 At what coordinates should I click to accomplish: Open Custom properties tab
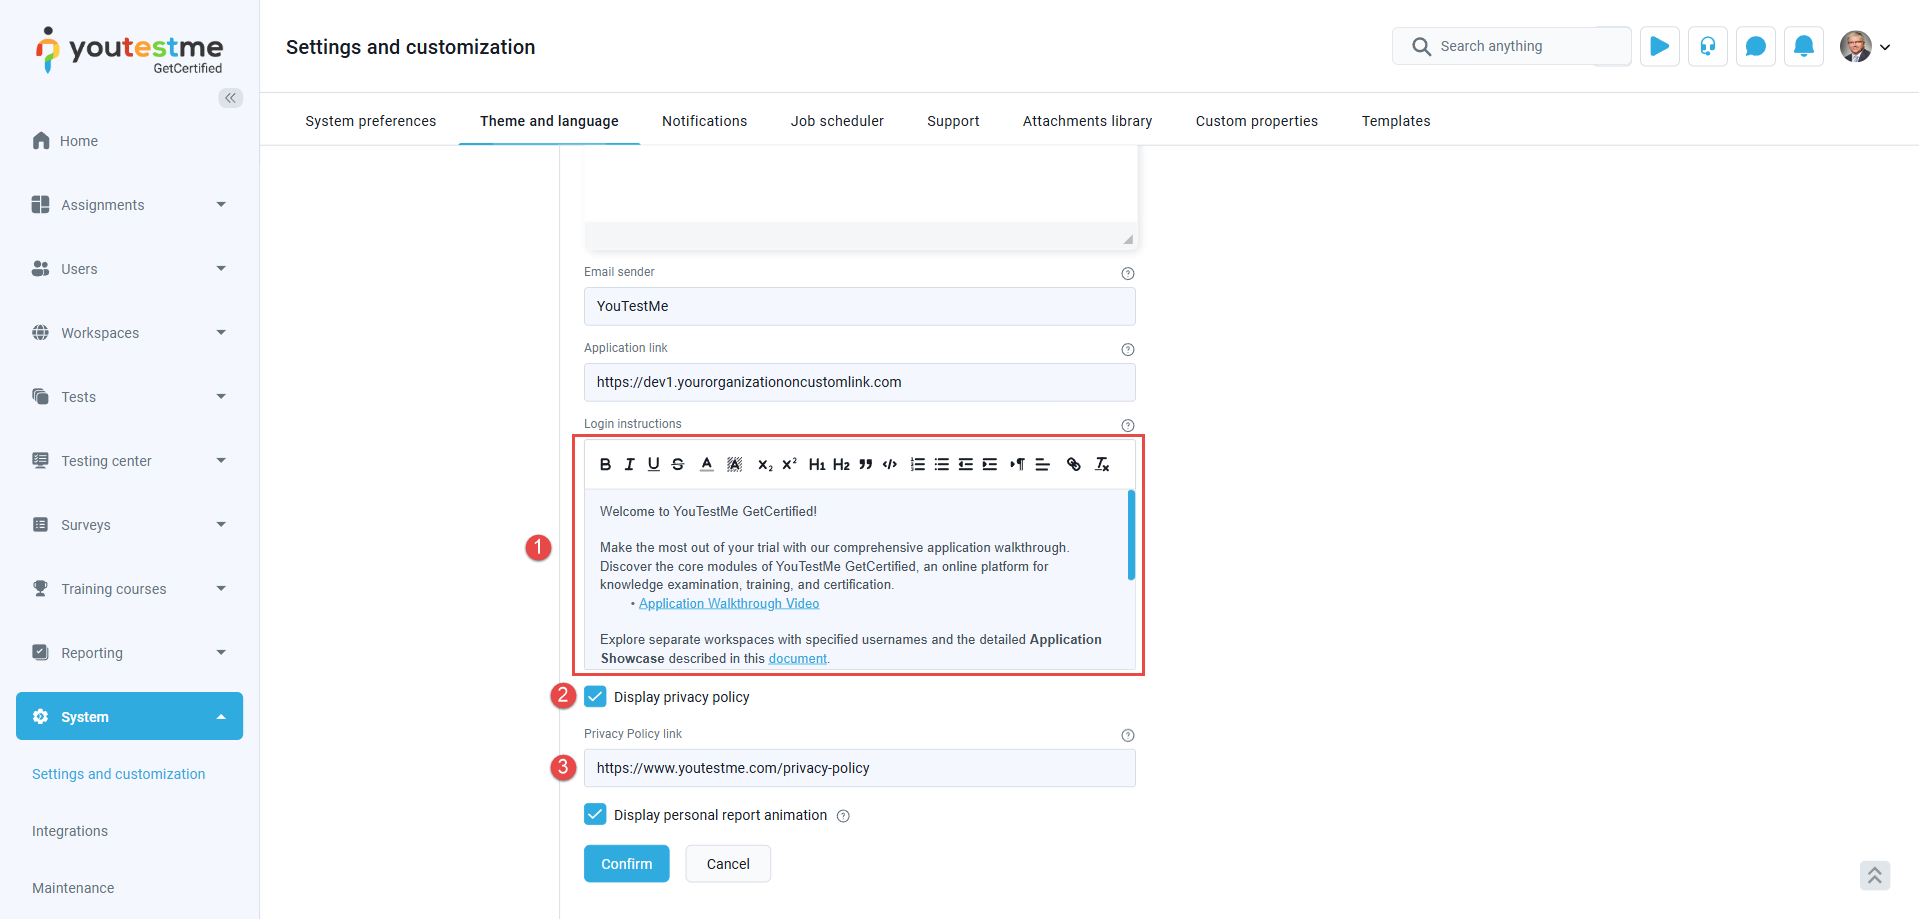(1257, 121)
